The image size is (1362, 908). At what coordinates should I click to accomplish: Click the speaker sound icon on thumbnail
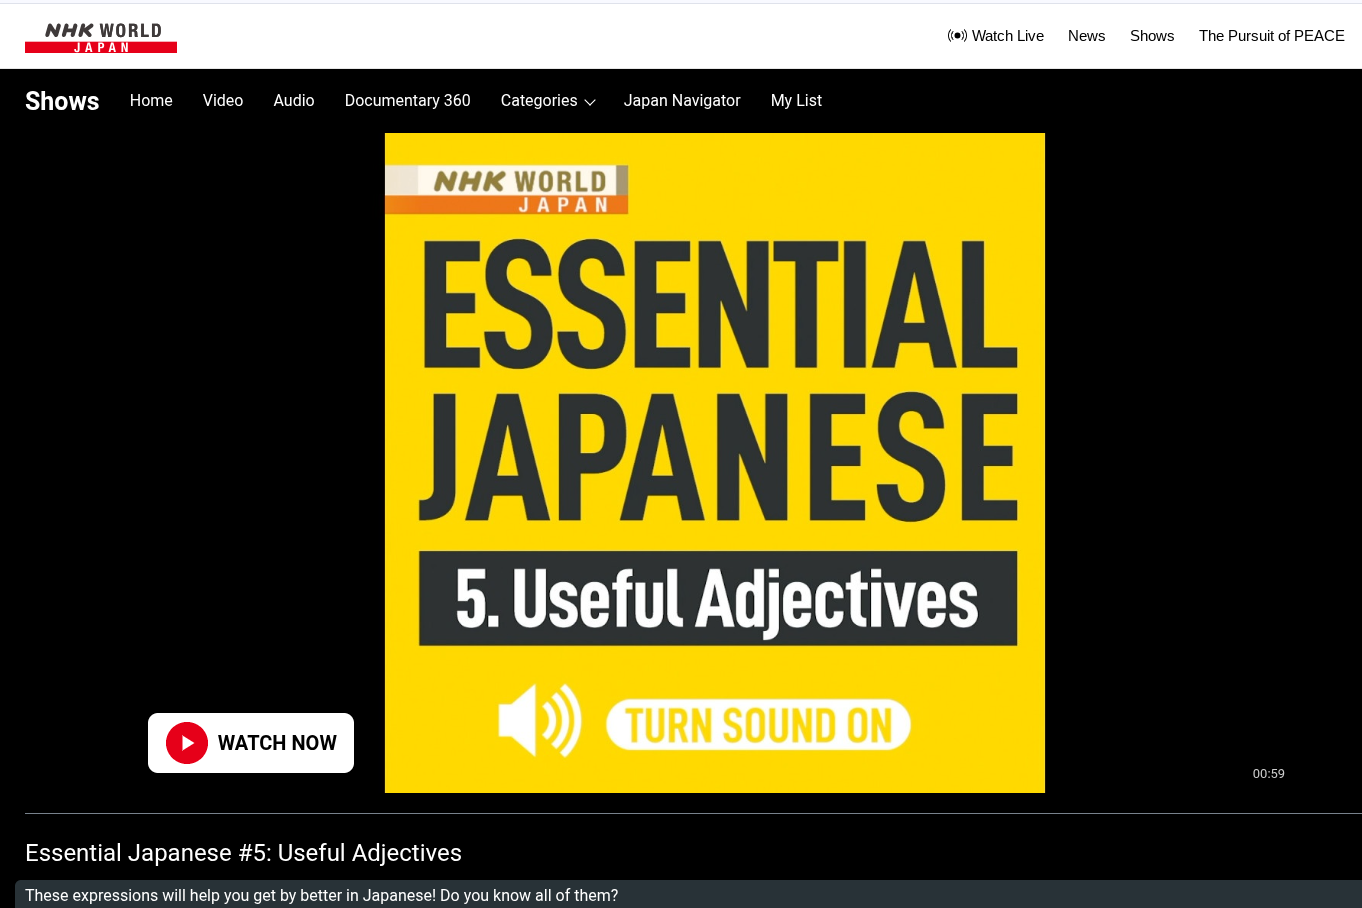(x=540, y=720)
